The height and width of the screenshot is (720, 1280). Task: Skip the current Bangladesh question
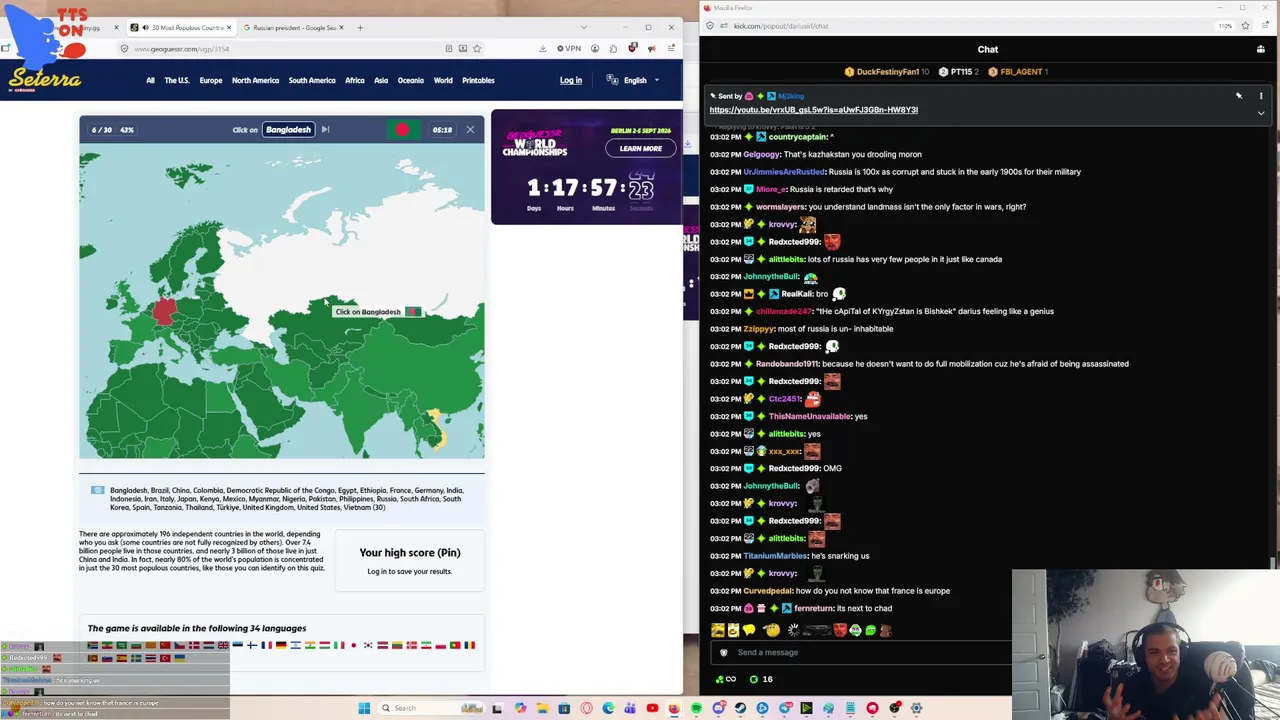[325, 129]
